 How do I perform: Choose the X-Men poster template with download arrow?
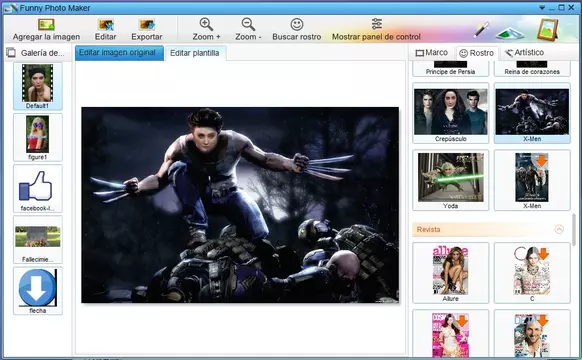[532, 180]
